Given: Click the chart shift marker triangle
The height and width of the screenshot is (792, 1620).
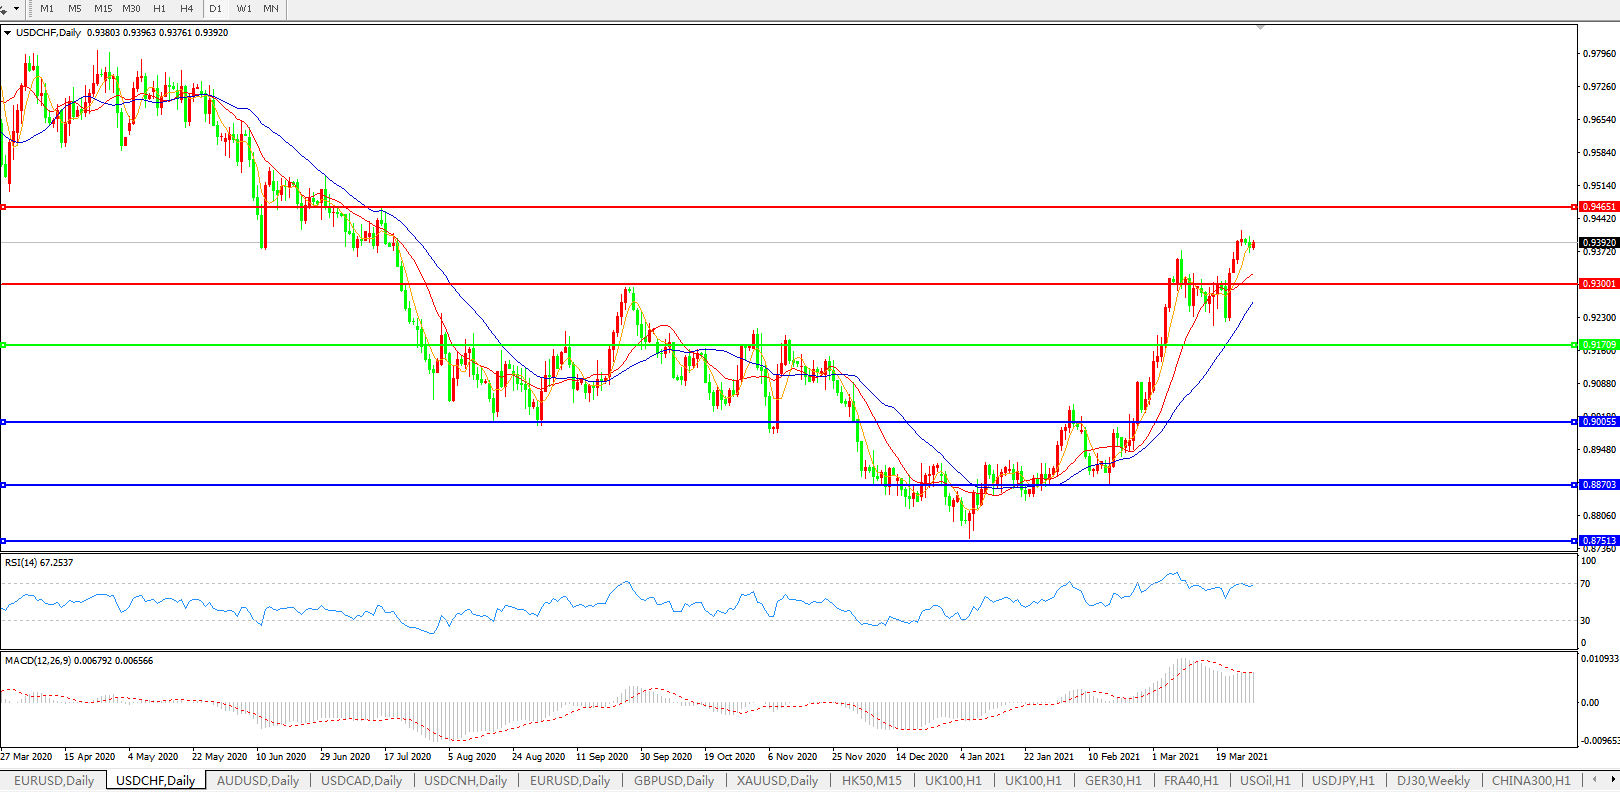Looking at the screenshot, I should [x=1260, y=27].
